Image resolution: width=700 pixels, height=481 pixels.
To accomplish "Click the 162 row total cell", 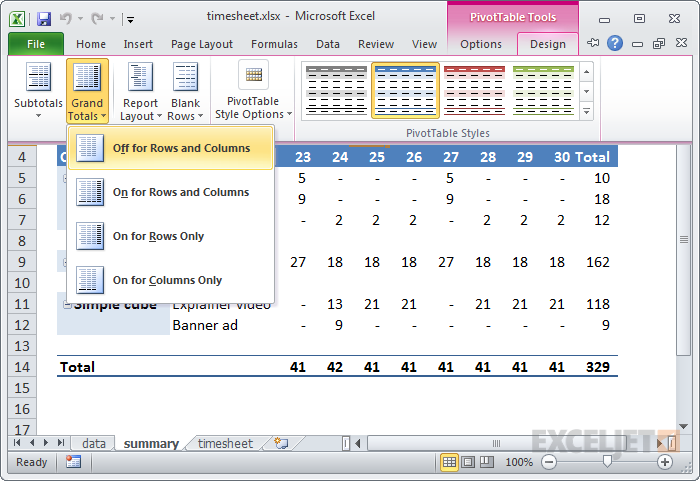I will [x=598, y=262].
